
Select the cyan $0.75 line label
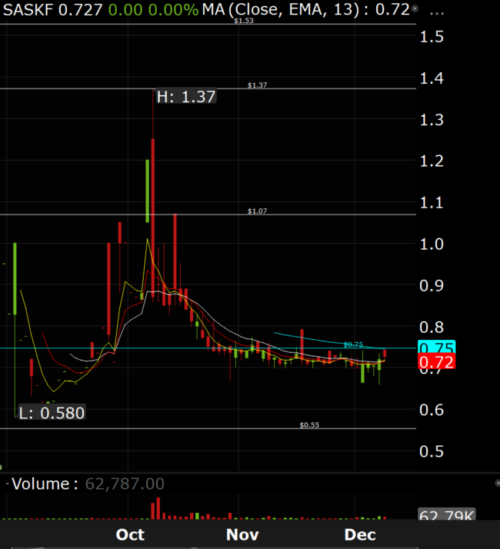click(353, 345)
